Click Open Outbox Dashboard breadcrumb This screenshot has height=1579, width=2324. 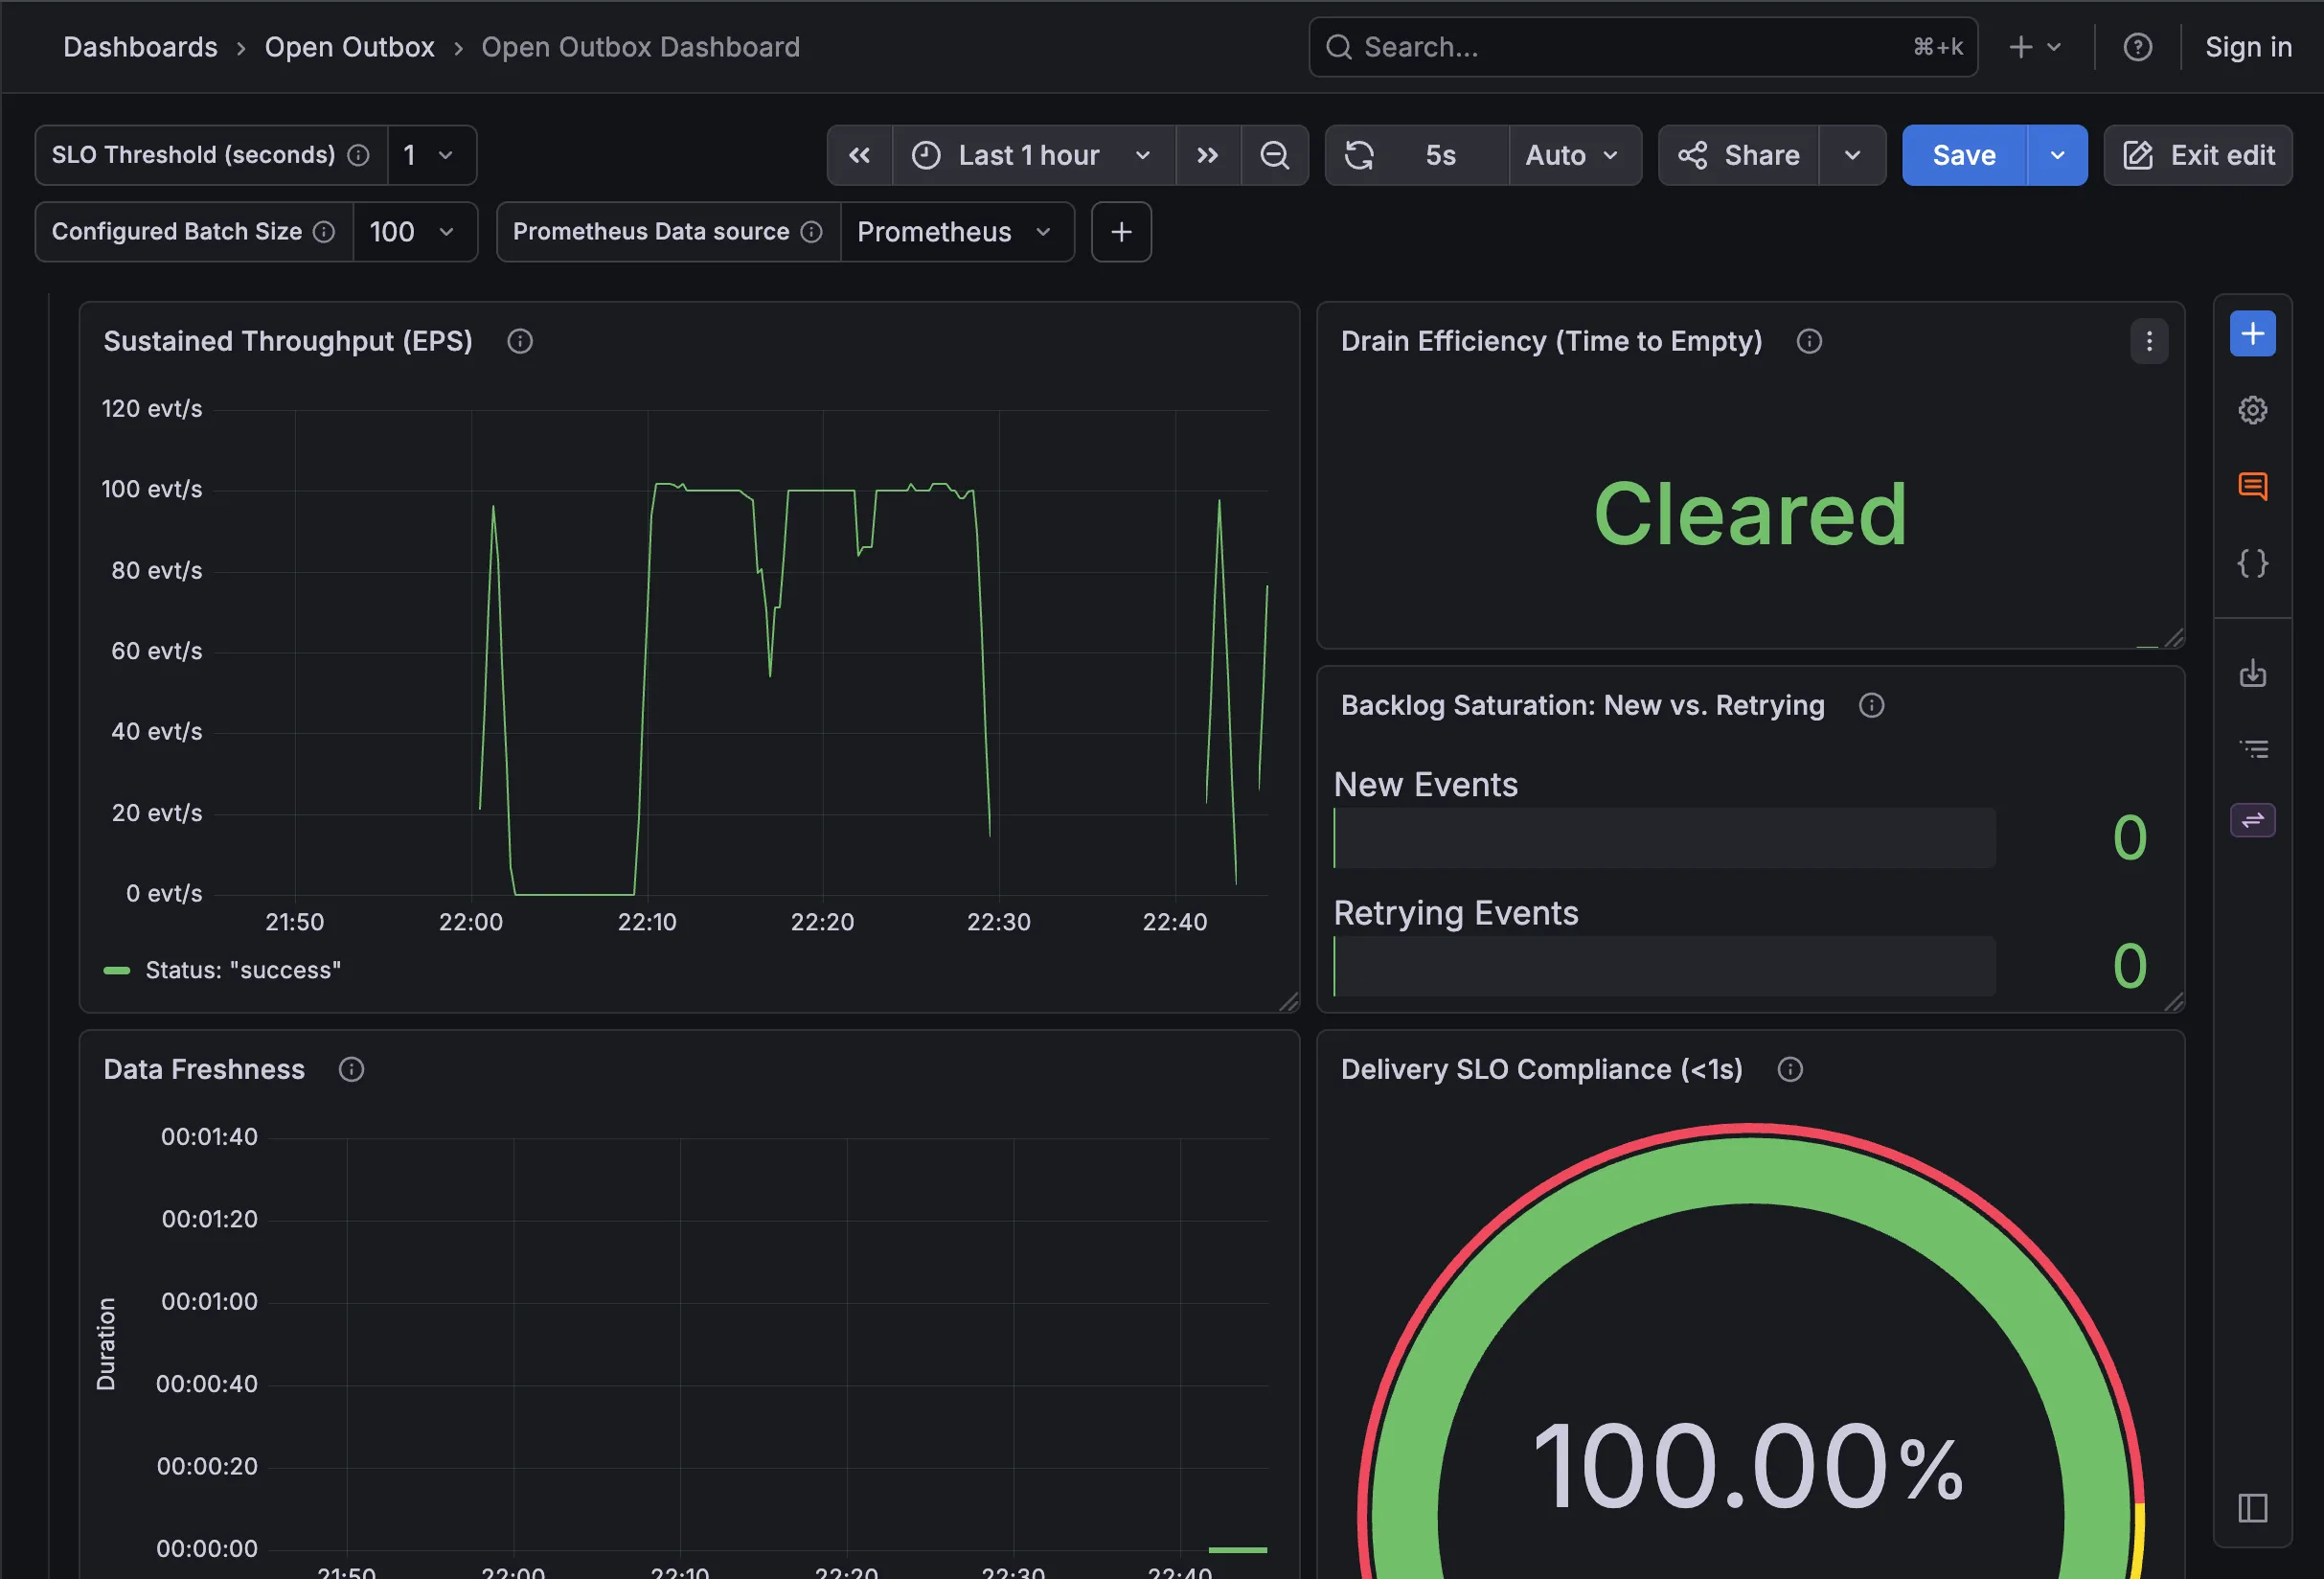pos(641,47)
